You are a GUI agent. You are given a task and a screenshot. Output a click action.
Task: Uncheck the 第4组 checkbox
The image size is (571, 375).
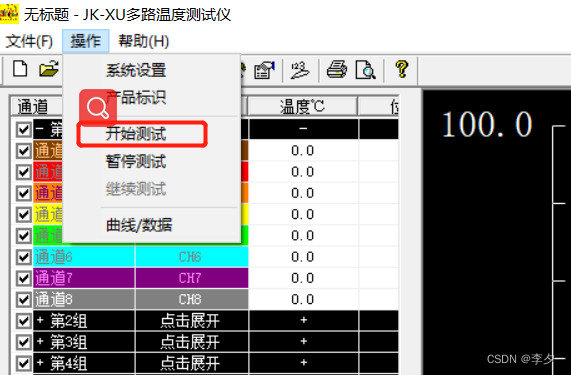coord(24,363)
